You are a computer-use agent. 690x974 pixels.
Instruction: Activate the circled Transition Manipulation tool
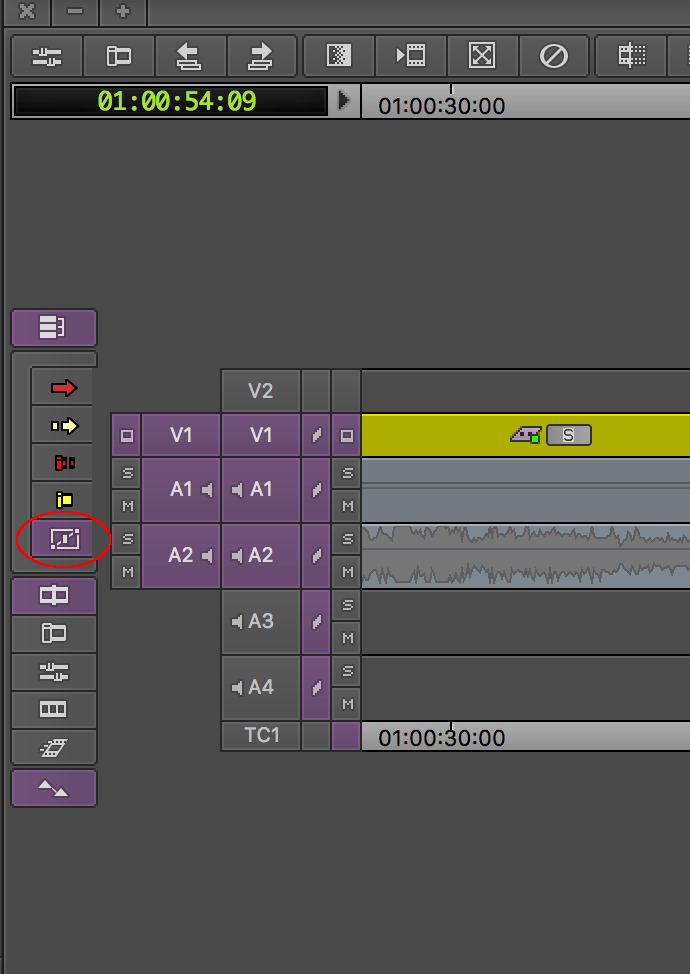pyautogui.click(x=64, y=539)
